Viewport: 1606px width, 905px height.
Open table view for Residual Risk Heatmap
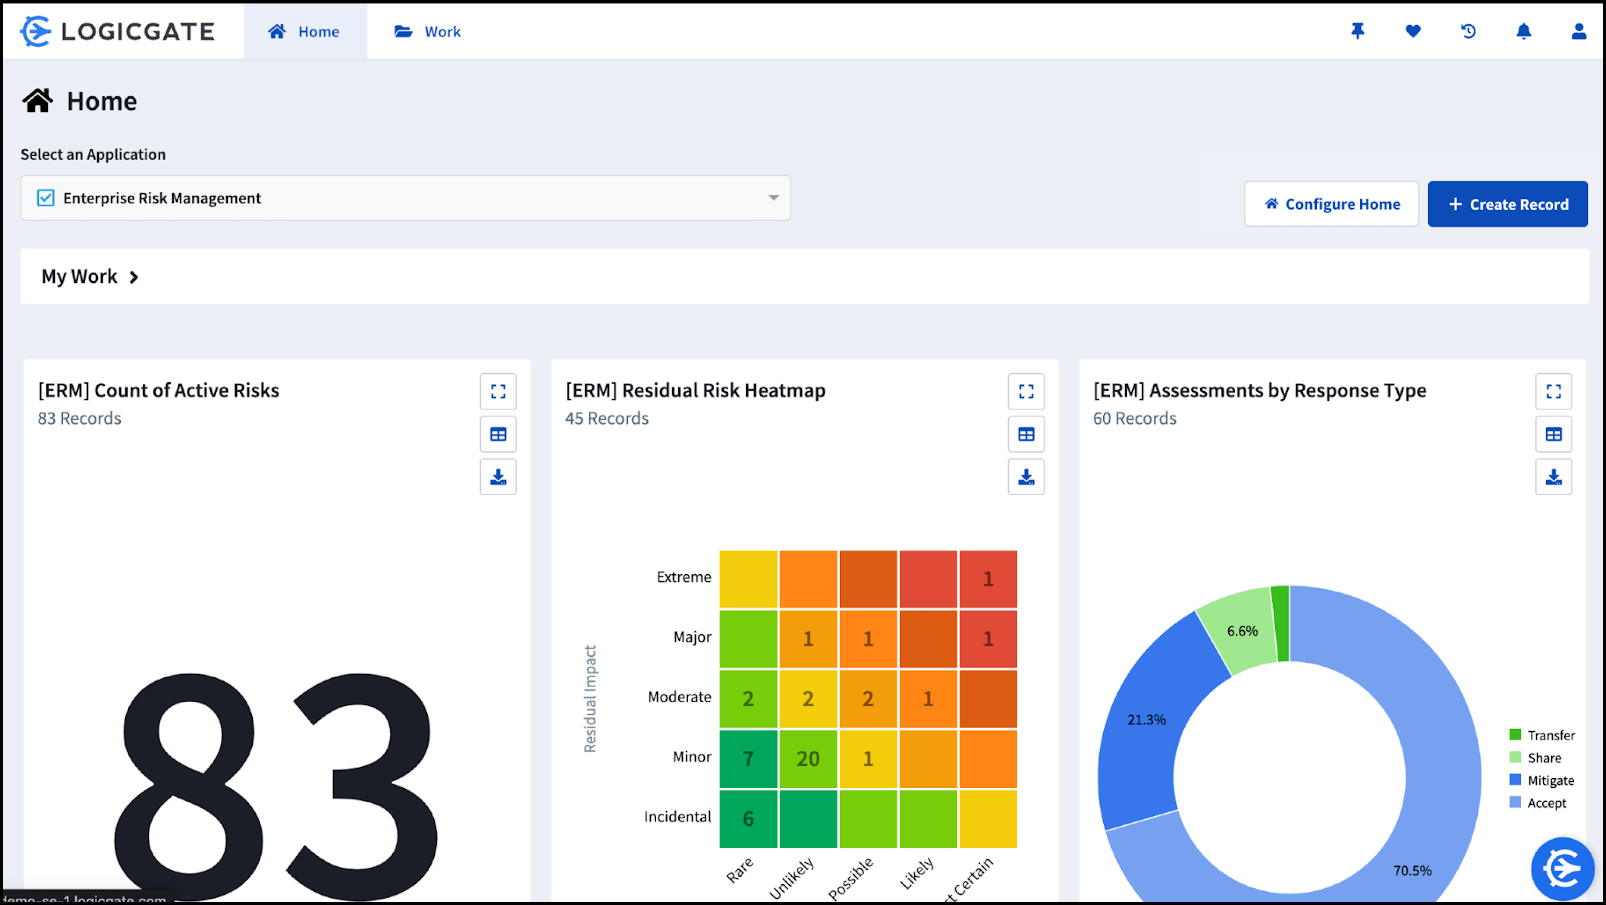(1026, 434)
